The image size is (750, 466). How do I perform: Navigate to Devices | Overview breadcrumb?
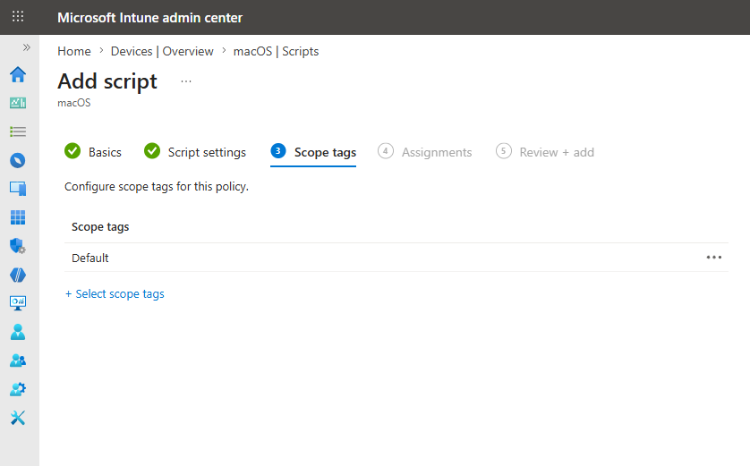[x=162, y=51]
